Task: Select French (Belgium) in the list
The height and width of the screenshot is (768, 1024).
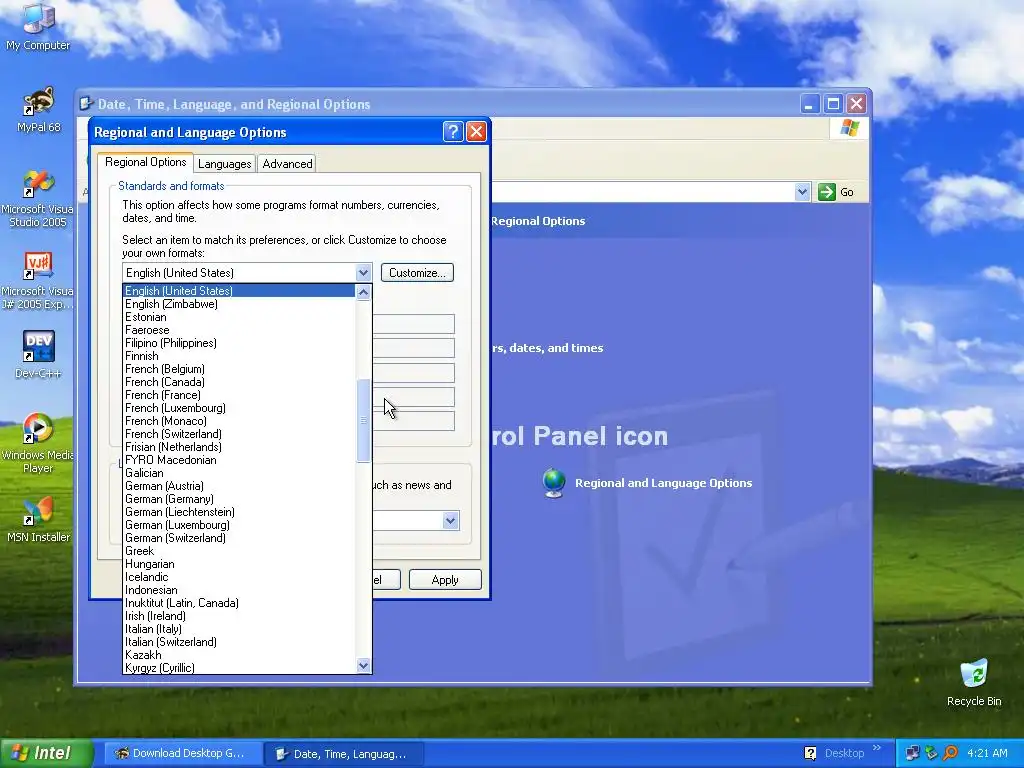Action: [239, 369]
